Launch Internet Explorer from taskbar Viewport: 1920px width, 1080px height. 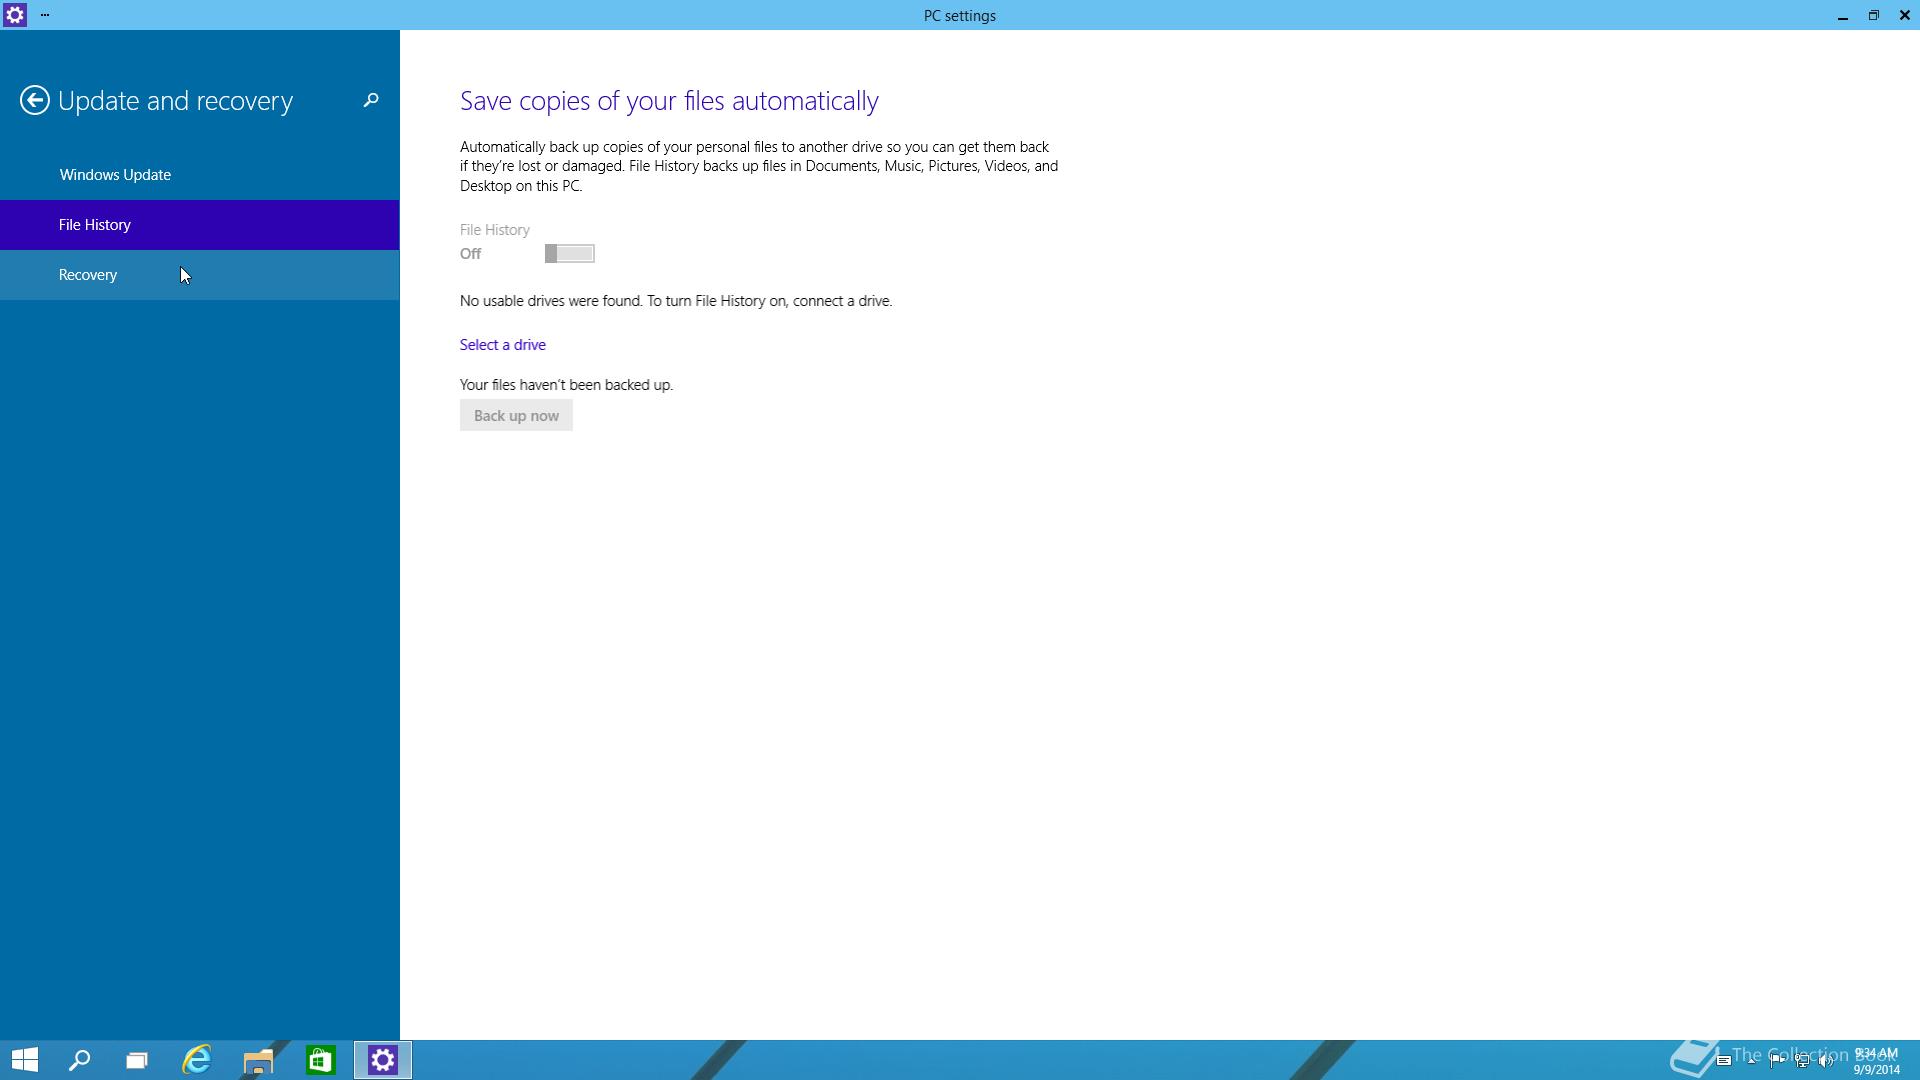(197, 1060)
